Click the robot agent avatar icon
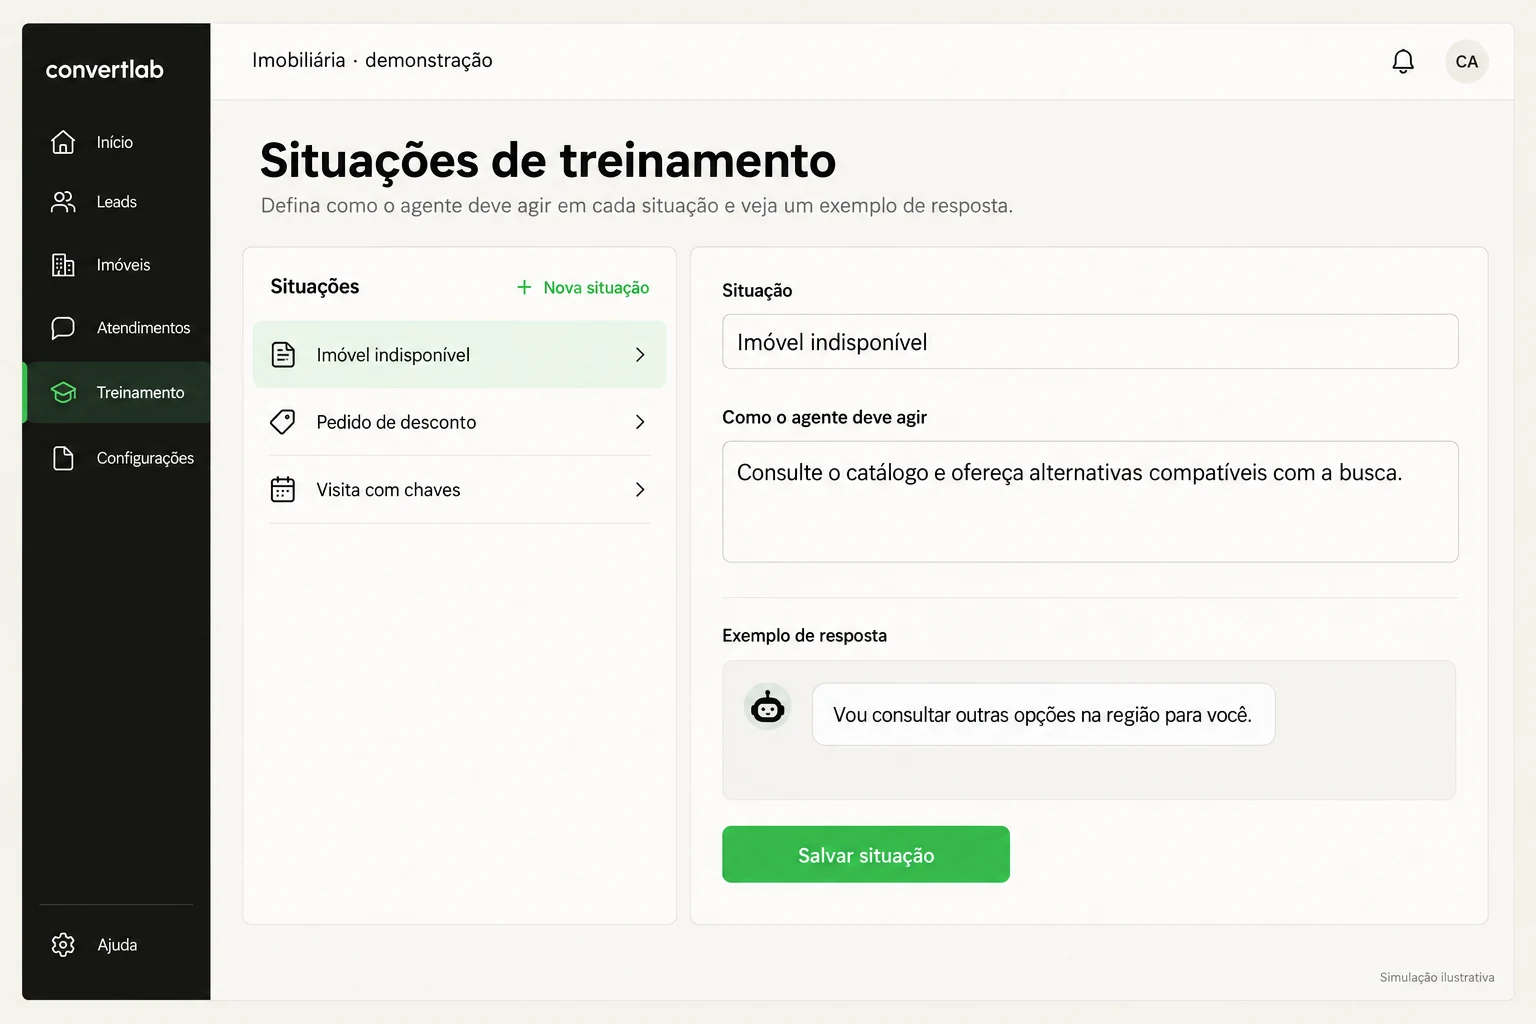The image size is (1536, 1024). click(768, 707)
